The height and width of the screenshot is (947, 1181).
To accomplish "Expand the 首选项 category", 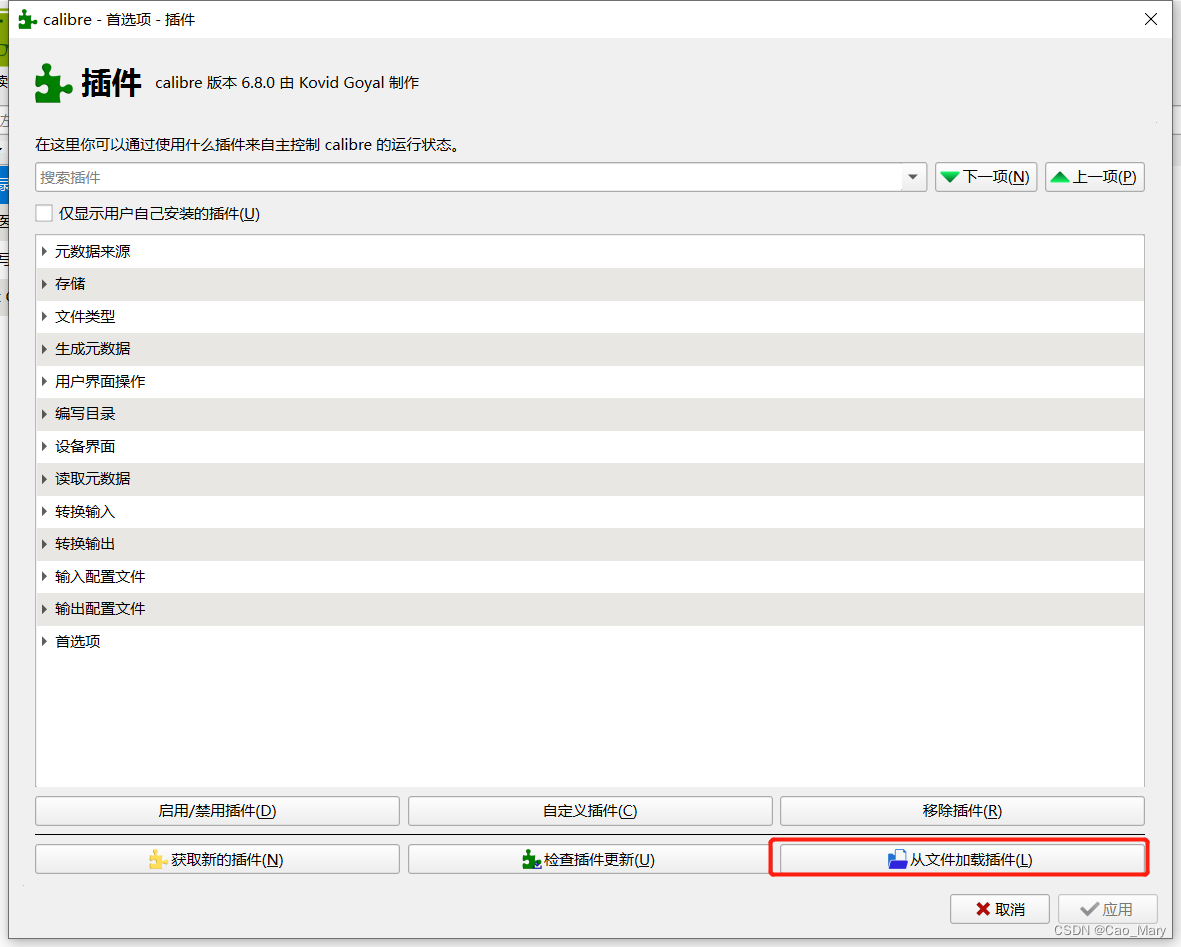I will coord(44,641).
